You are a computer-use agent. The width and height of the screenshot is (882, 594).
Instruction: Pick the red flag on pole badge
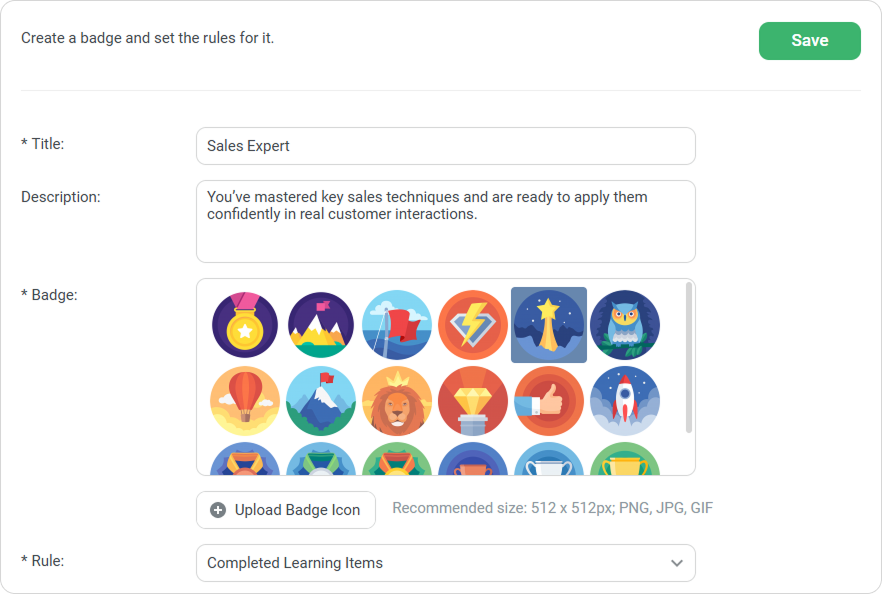coord(397,325)
